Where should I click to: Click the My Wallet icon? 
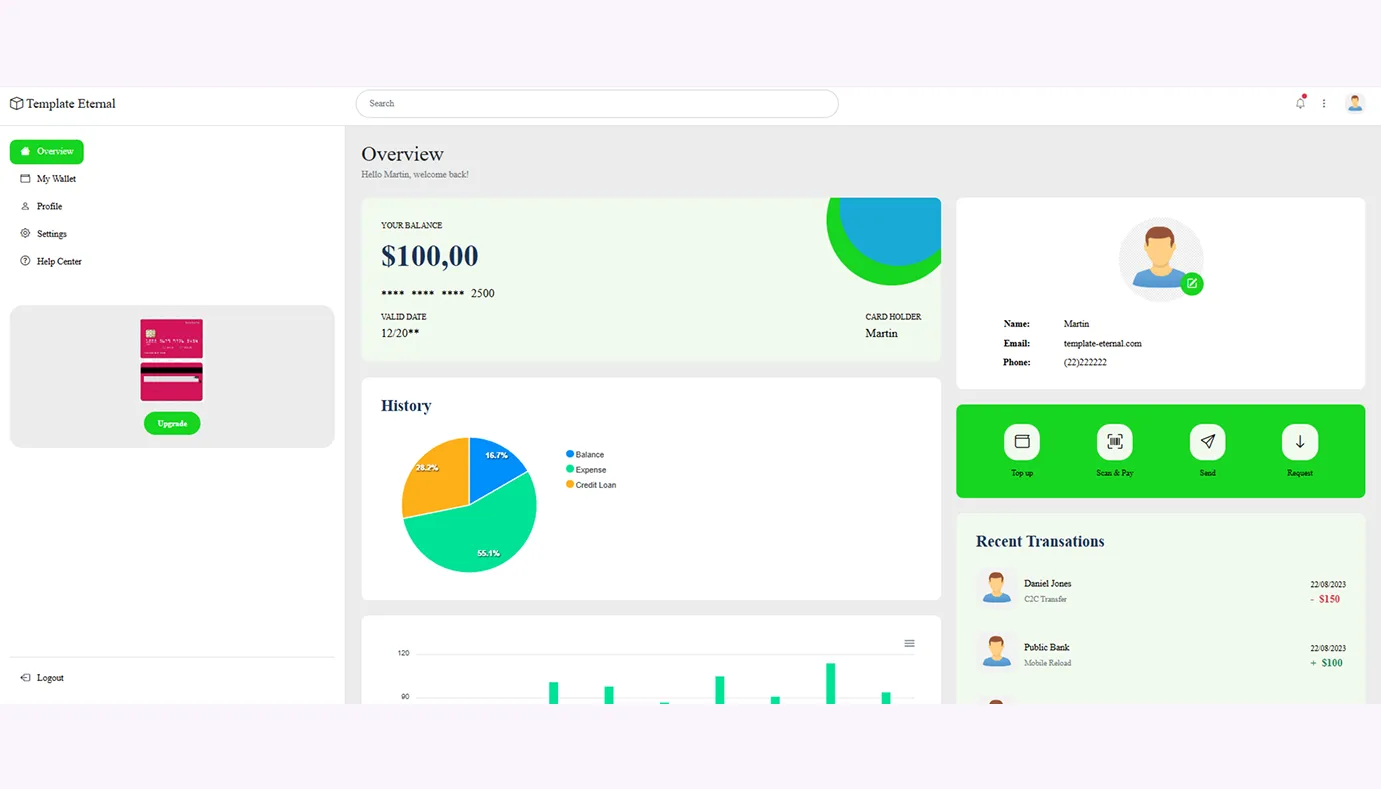26,179
